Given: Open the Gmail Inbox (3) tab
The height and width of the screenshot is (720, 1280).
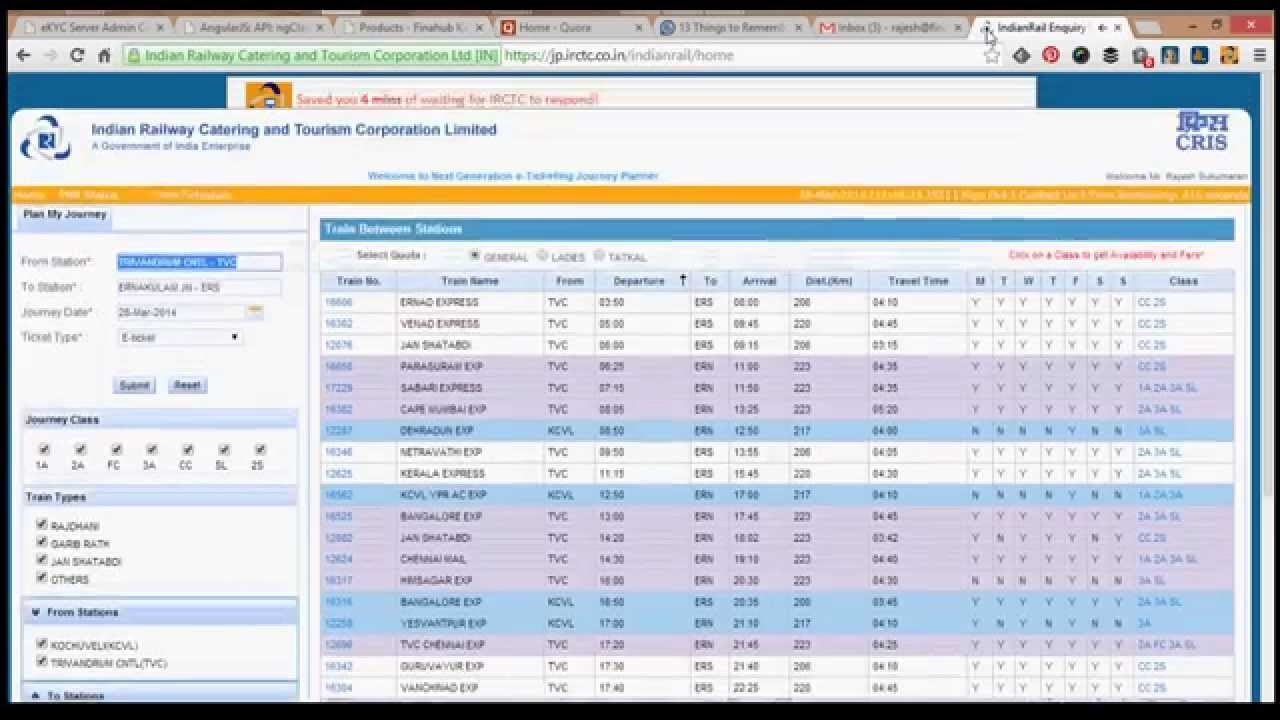Looking at the screenshot, I should pyautogui.click(x=889, y=28).
